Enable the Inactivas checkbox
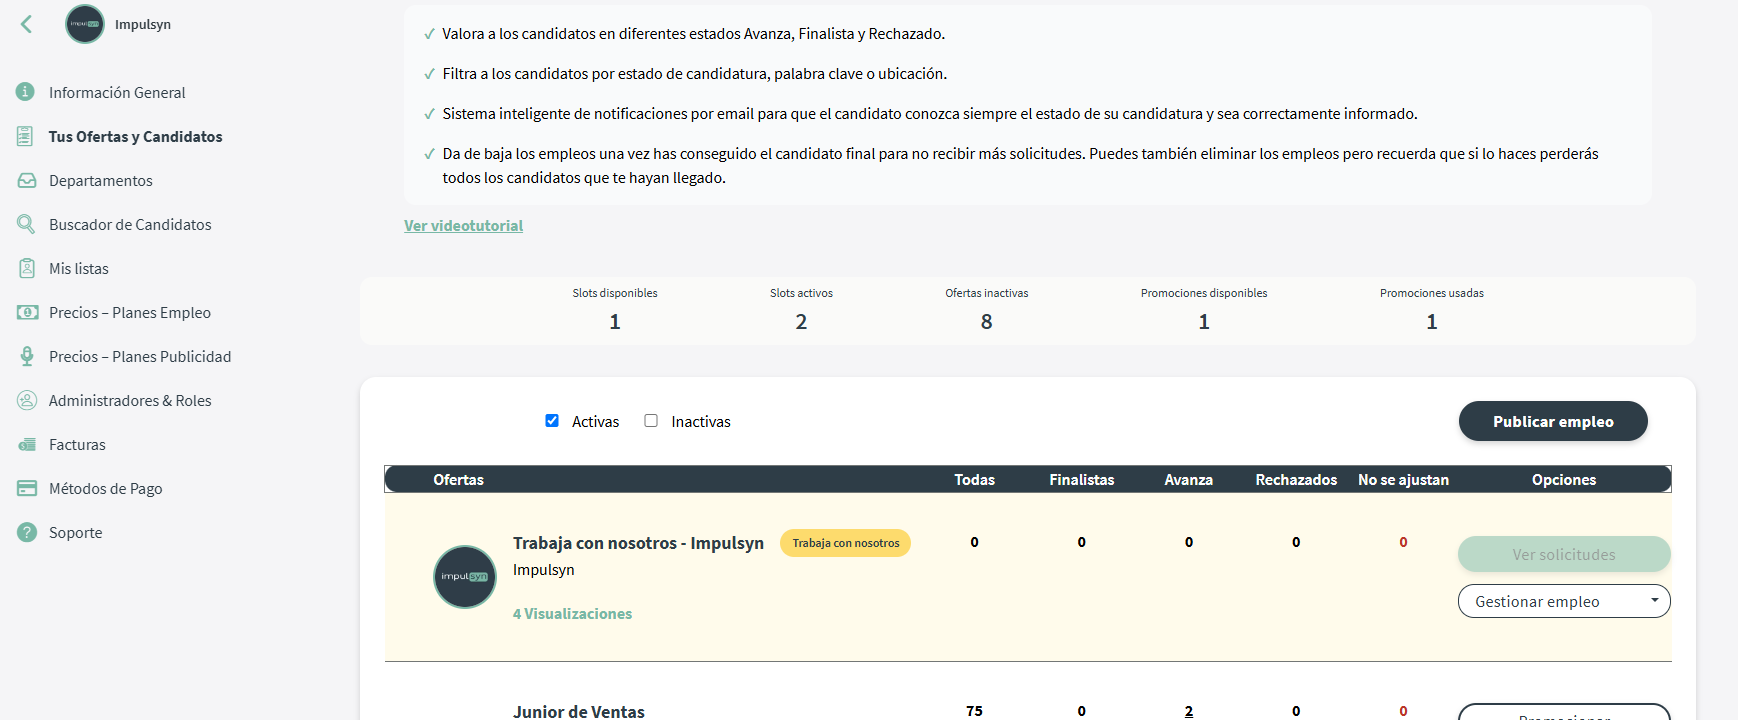Viewport: 1738px width, 720px height. click(651, 421)
